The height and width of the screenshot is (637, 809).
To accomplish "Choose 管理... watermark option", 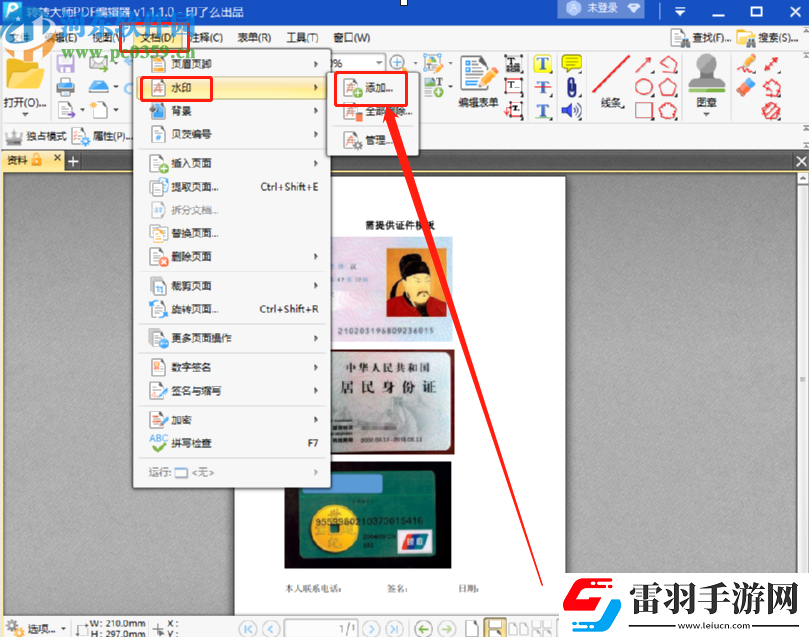I will click(372, 140).
